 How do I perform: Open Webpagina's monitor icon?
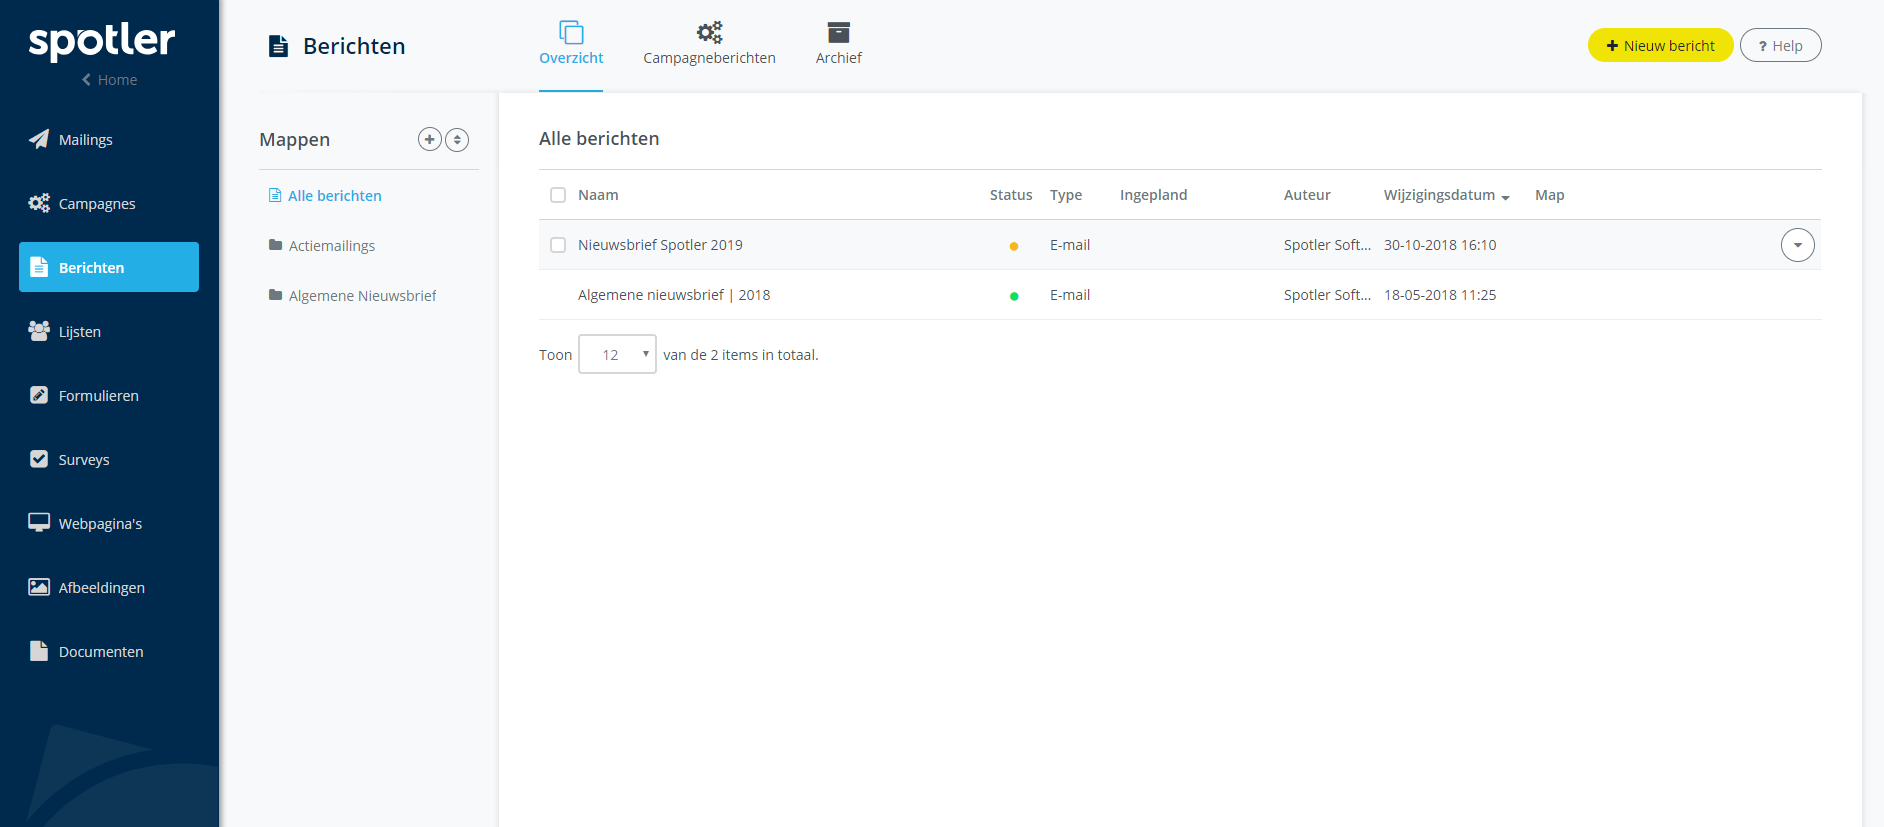[x=39, y=523]
